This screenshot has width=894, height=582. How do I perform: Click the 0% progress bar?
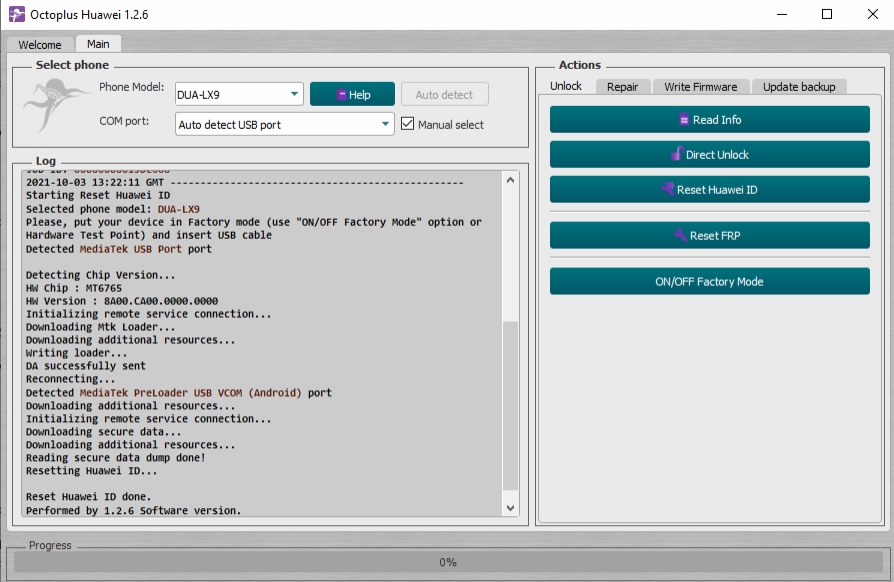coord(448,562)
